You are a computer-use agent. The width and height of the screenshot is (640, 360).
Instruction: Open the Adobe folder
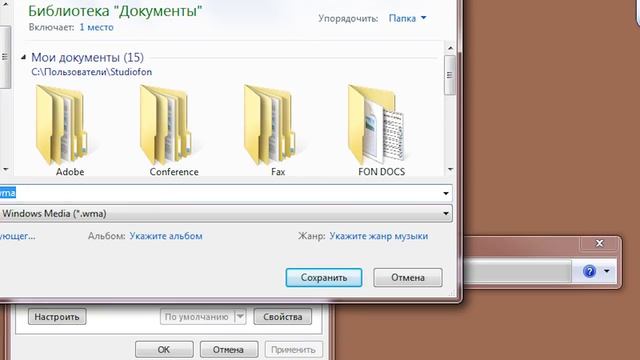(65, 130)
